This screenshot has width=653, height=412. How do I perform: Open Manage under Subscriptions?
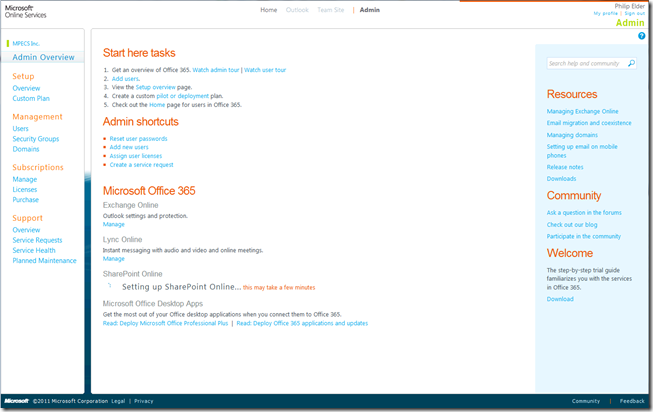tap(25, 180)
